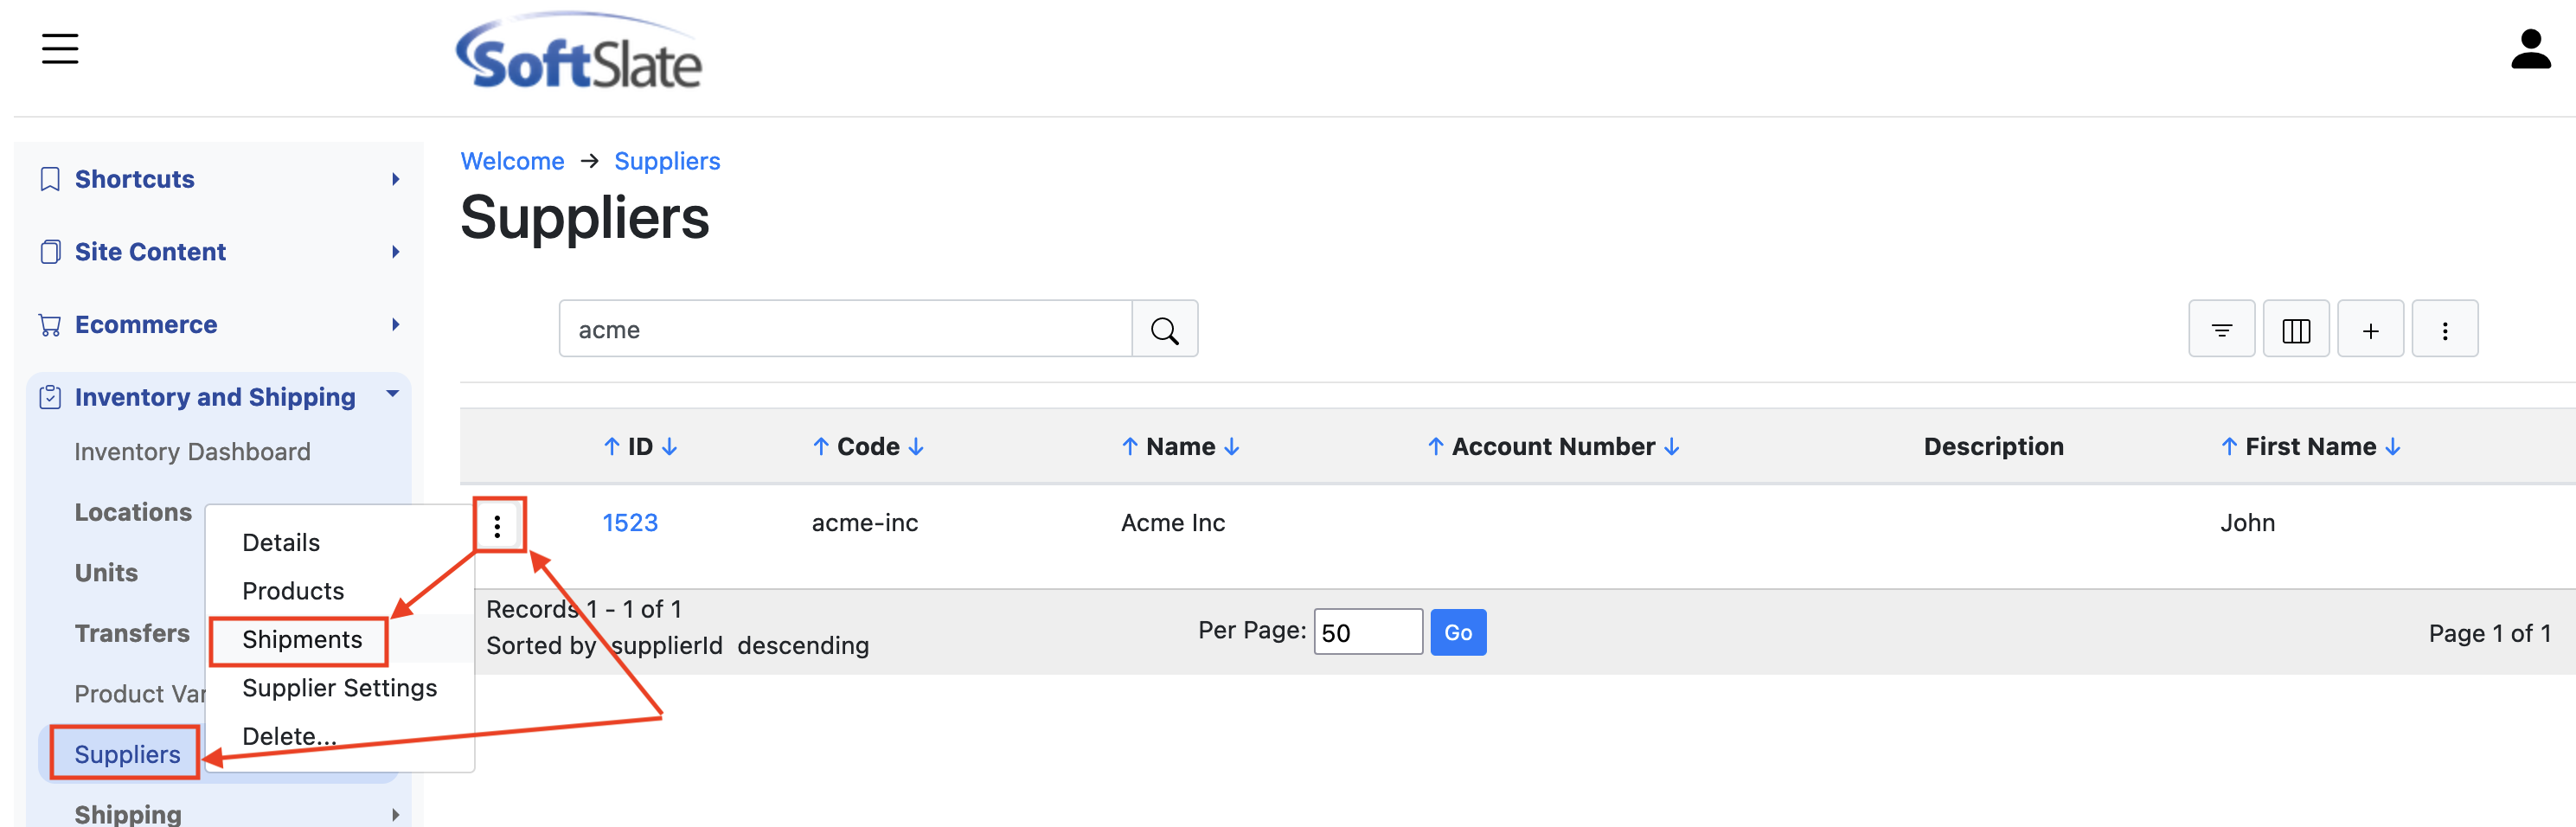
Task: Click the blue Go button
Action: point(1457,632)
